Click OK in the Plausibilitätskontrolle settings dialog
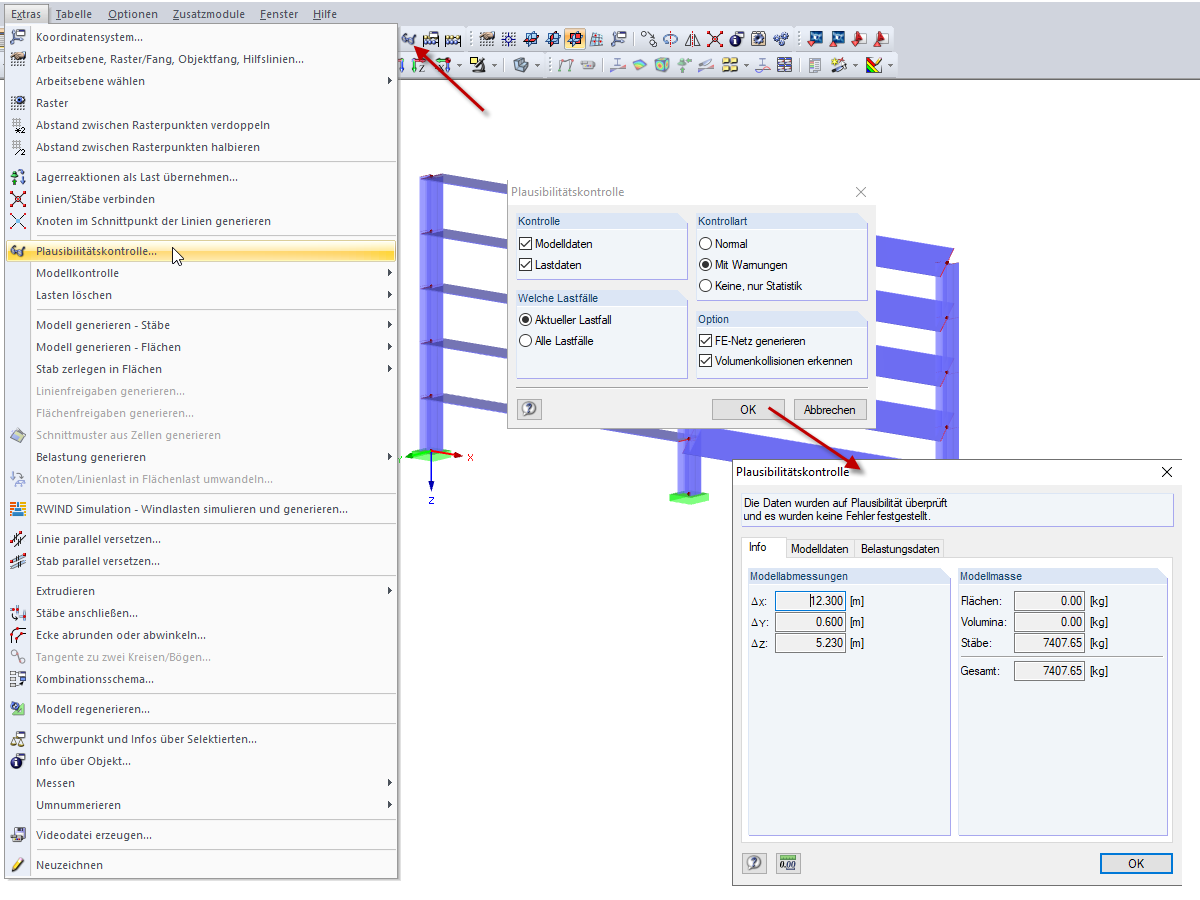This screenshot has width=1200, height=900. [748, 409]
